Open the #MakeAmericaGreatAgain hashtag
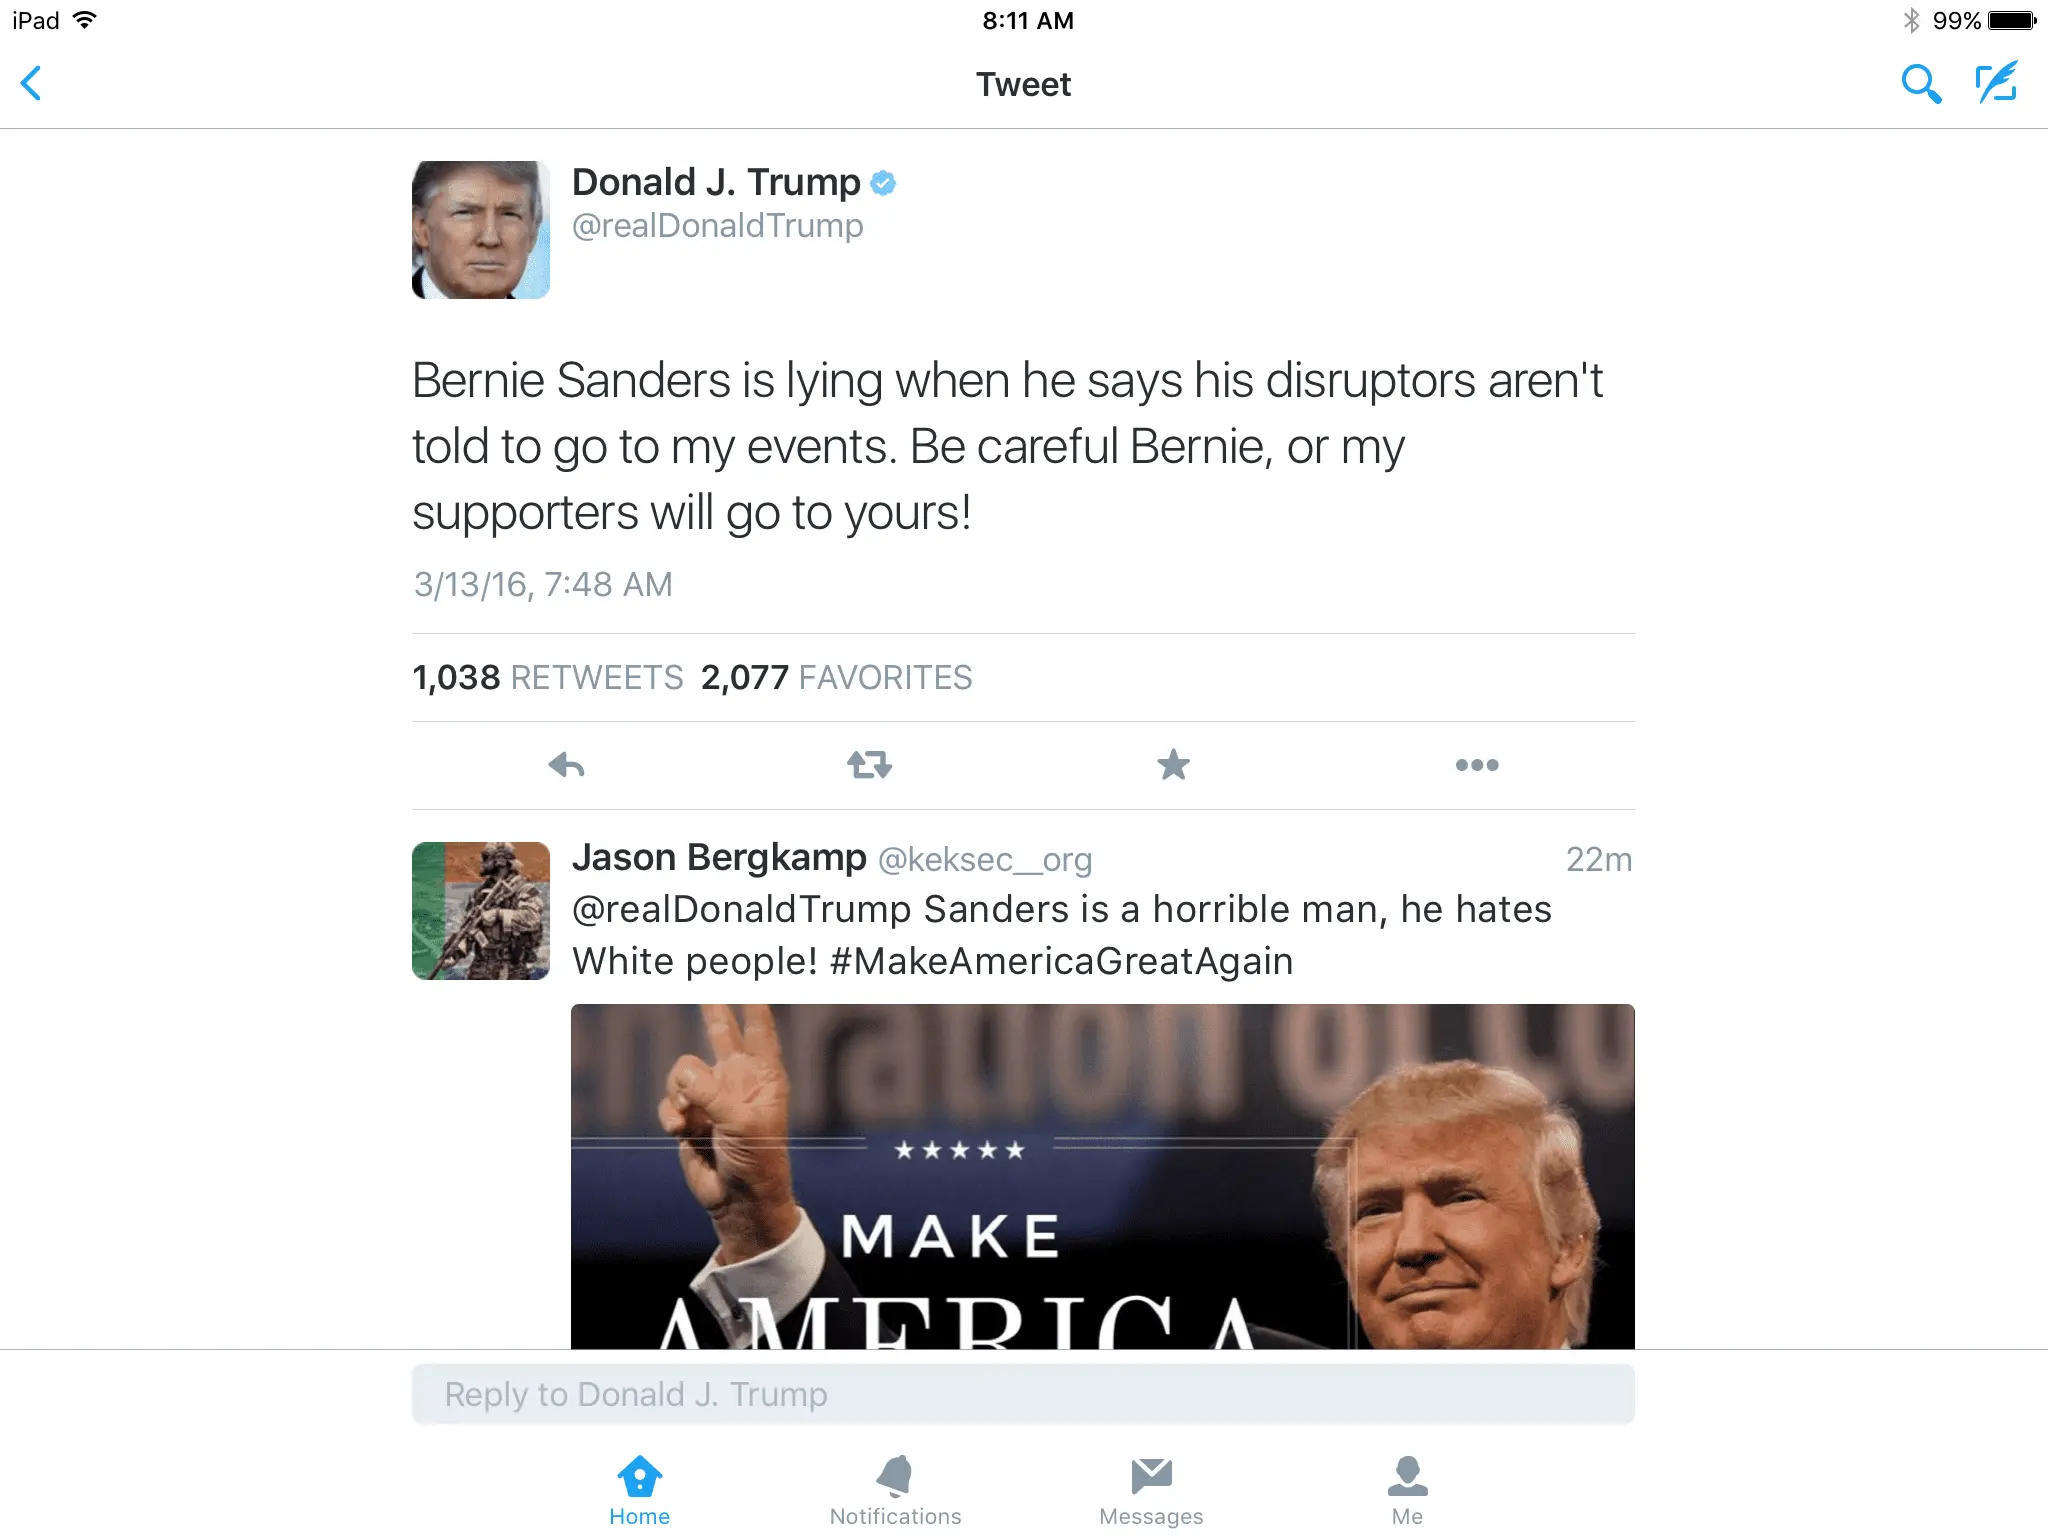The width and height of the screenshot is (2048, 1536). (x=1061, y=961)
